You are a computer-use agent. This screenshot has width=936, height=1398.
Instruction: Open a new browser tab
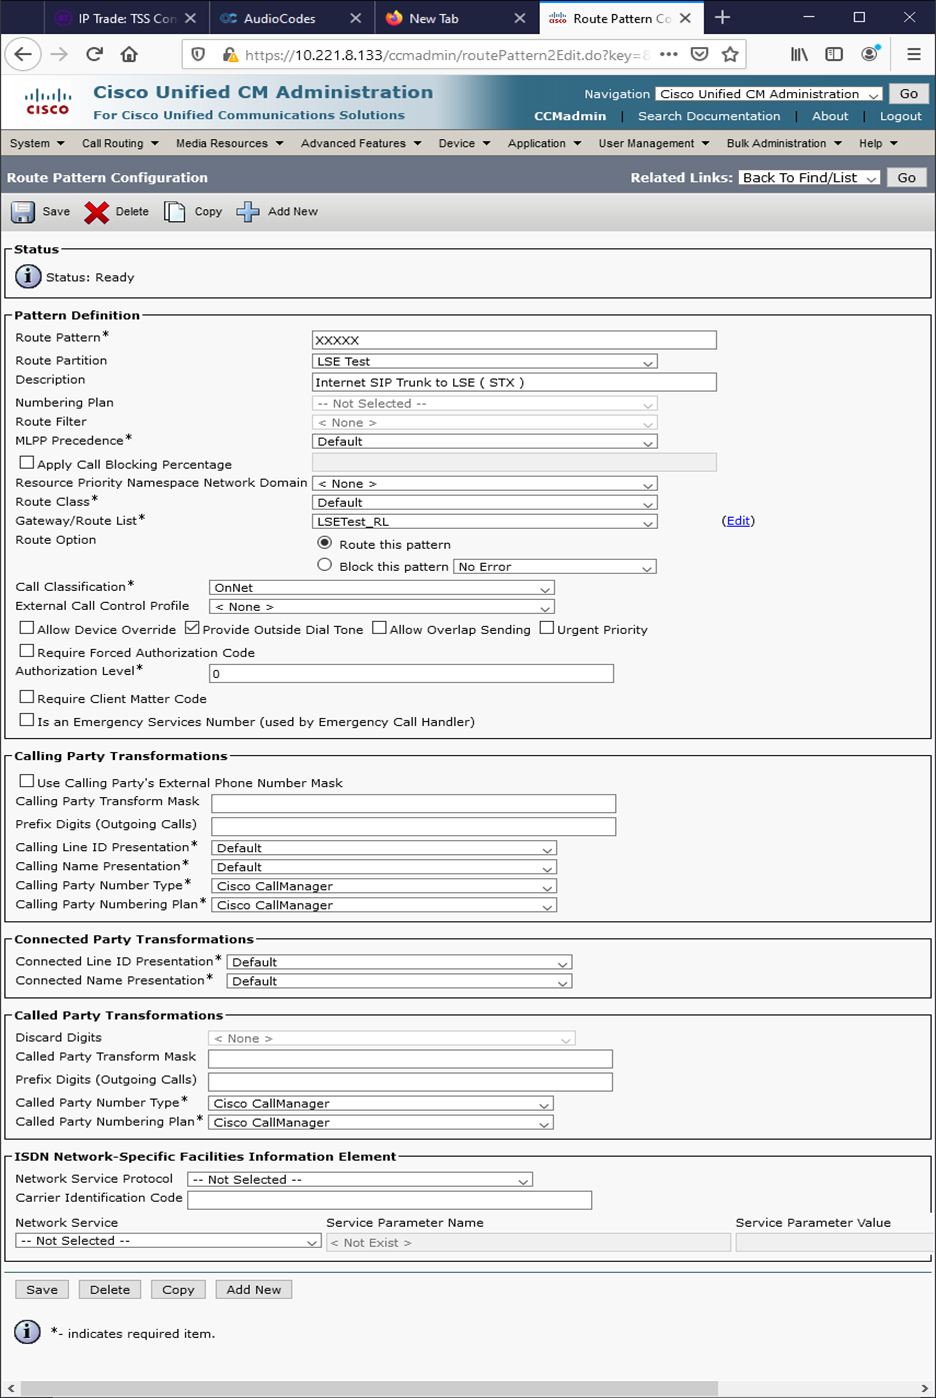click(722, 18)
